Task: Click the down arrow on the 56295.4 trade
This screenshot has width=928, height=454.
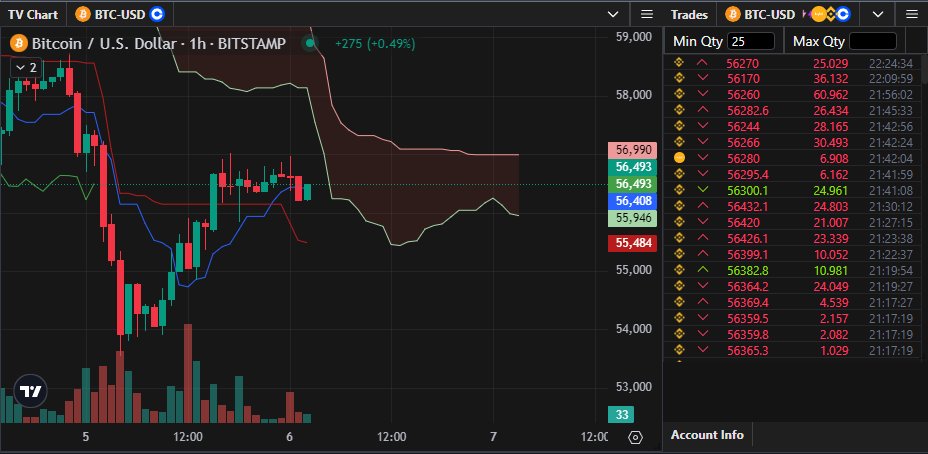Action: [x=703, y=174]
